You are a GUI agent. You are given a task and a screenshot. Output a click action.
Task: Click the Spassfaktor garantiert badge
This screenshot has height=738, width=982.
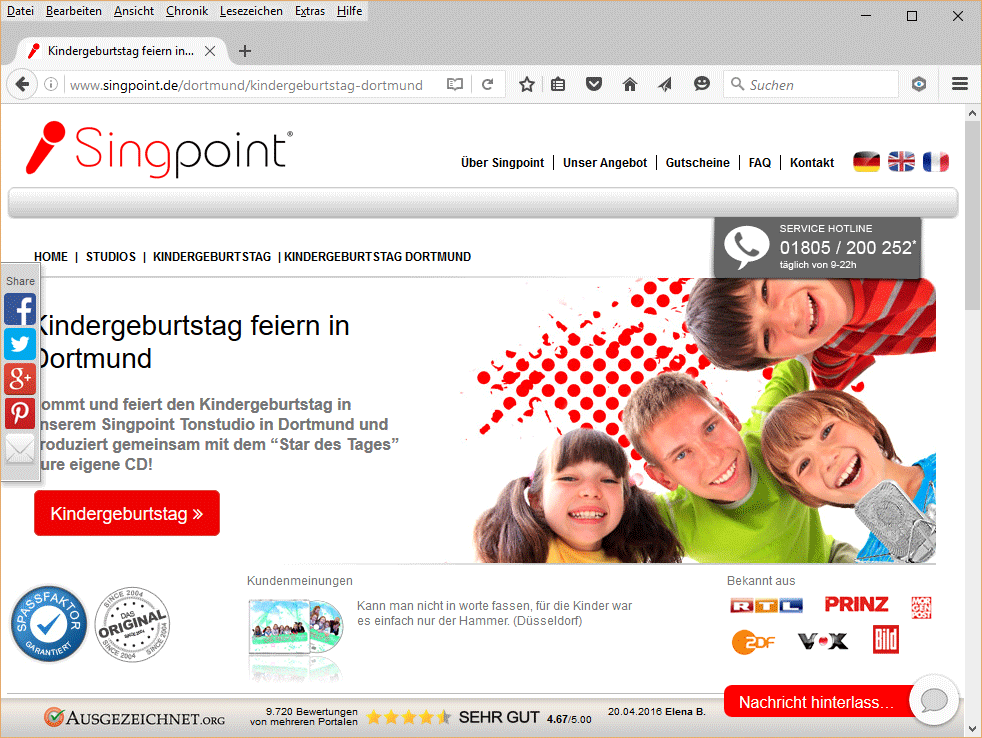click(49, 624)
